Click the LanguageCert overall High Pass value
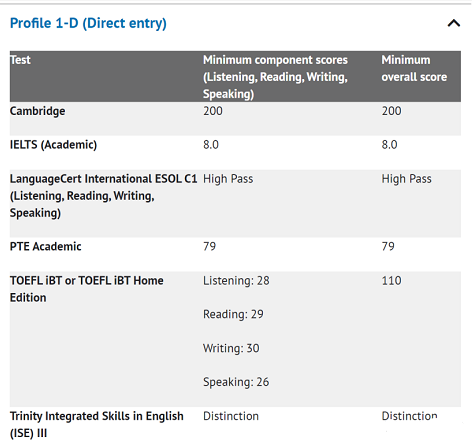 [406, 179]
